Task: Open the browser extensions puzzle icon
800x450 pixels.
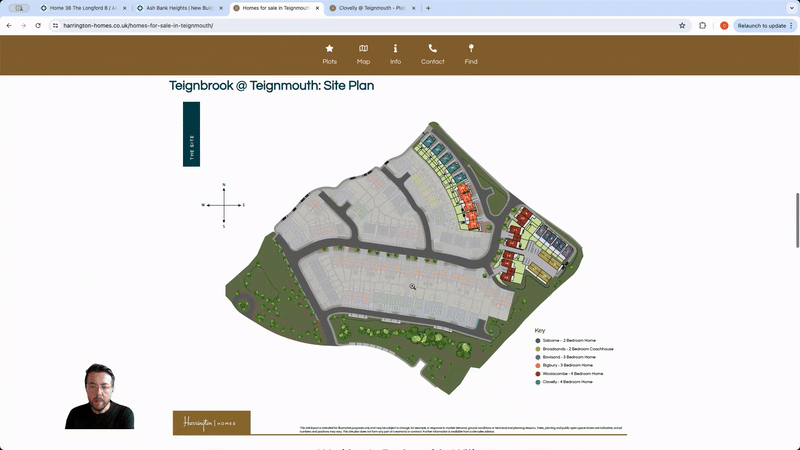Action: click(x=703, y=25)
